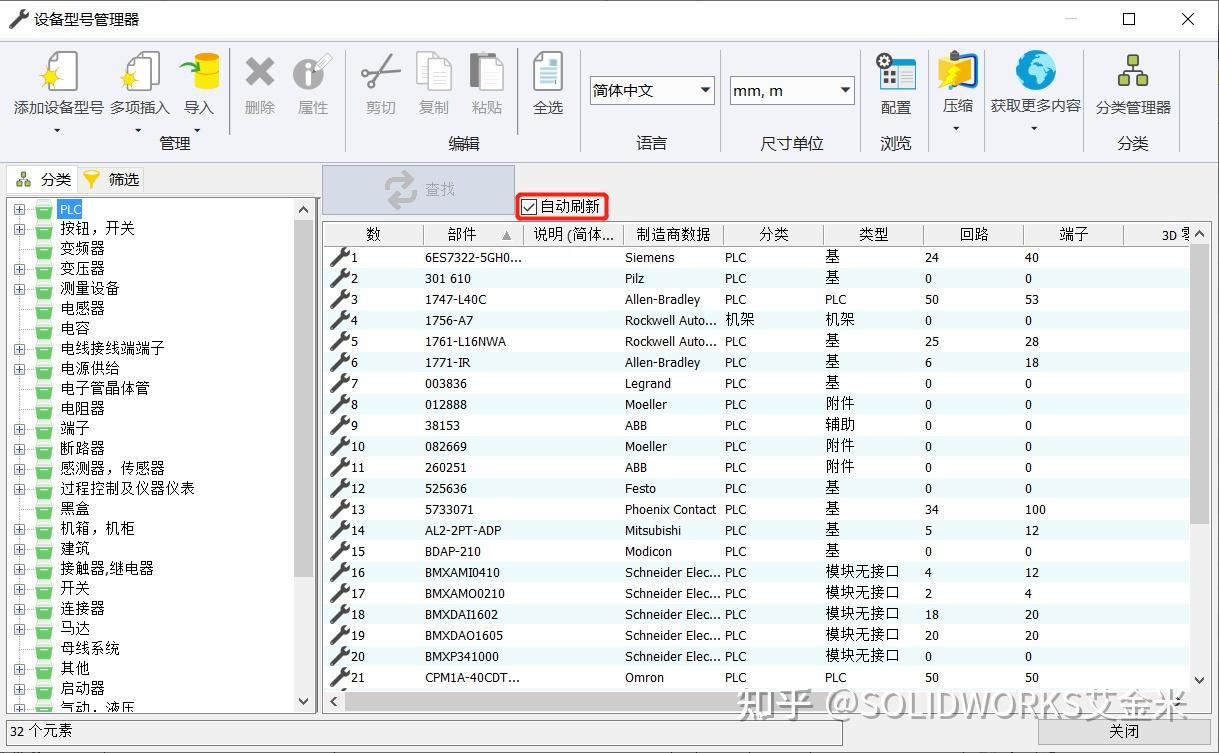
Task: Open the 分类管理器 icon
Action: tap(1133, 72)
